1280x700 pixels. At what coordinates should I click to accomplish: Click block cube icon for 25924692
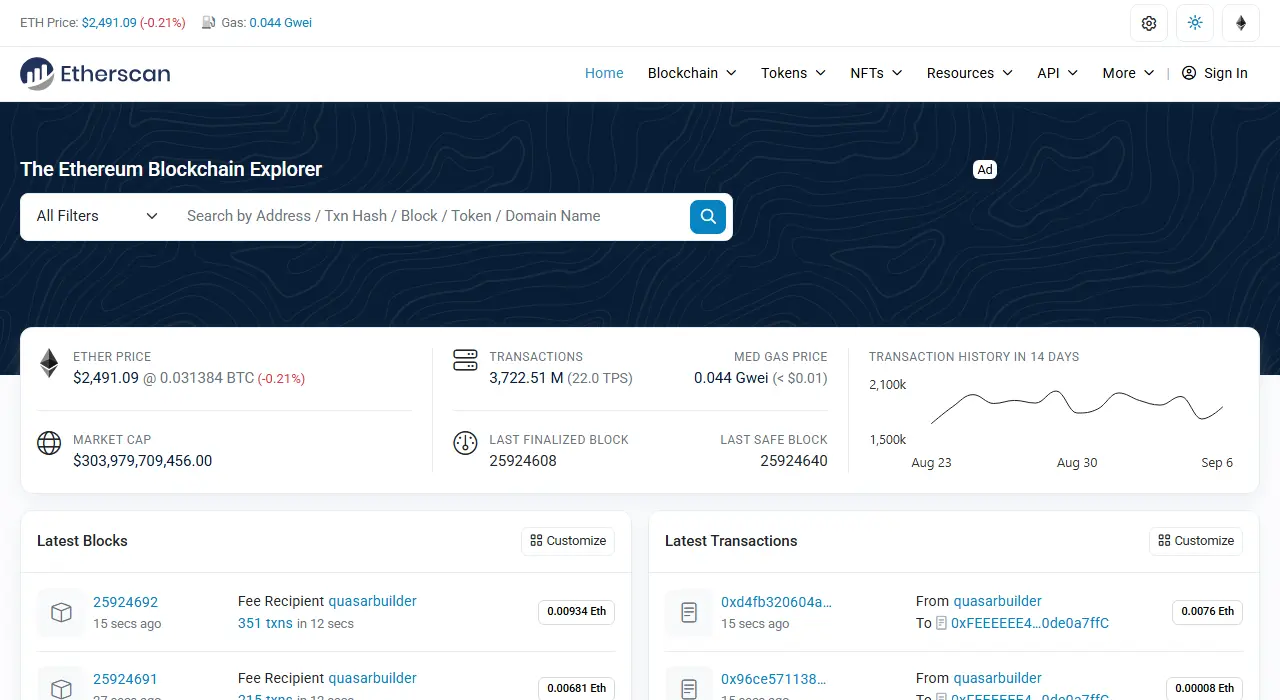coord(61,613)
